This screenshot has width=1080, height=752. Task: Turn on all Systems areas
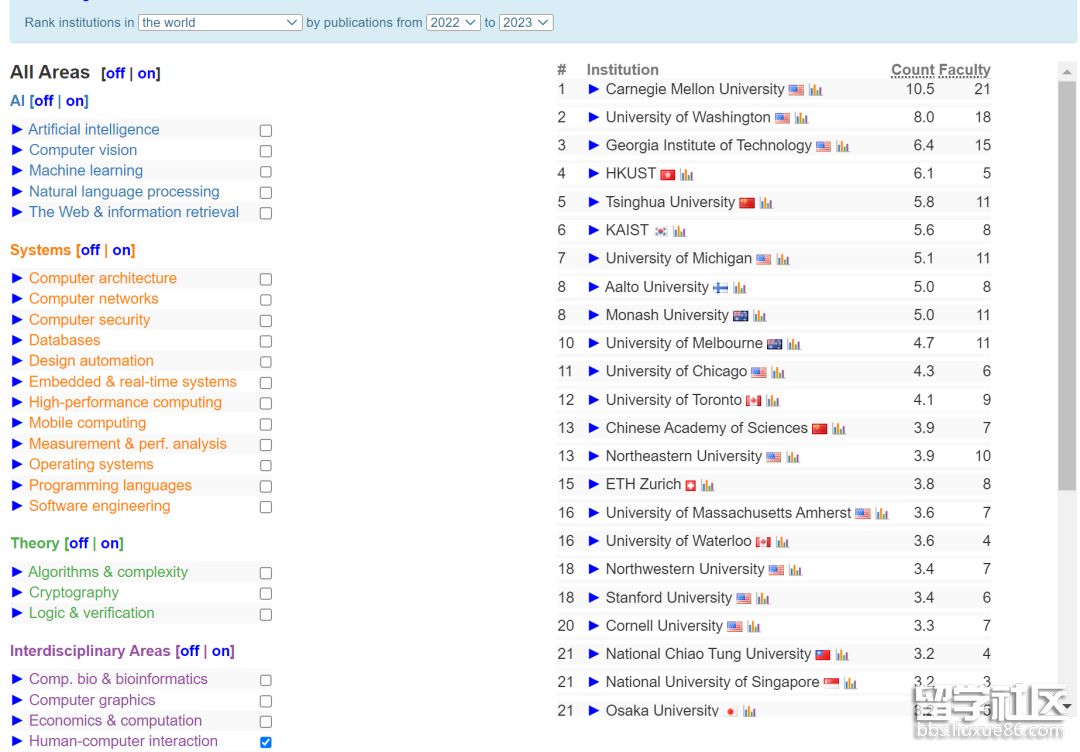click(121, 250)
